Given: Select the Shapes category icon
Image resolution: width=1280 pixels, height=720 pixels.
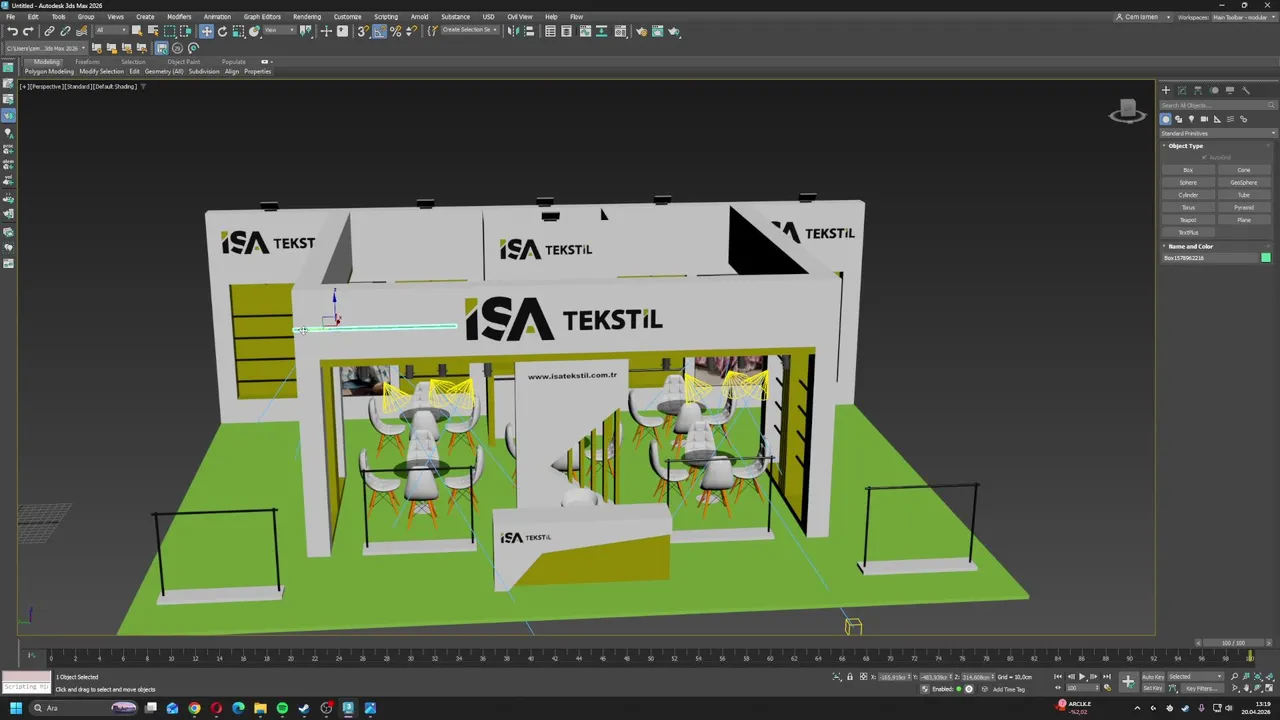Looking at the screenshot, I should (x=1178, y=119).
